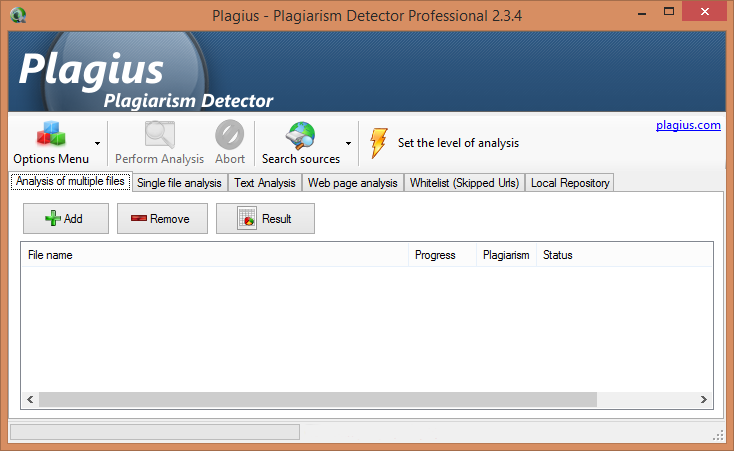Click the Result button
Screen dimensions: 734x451
[265, 218]
